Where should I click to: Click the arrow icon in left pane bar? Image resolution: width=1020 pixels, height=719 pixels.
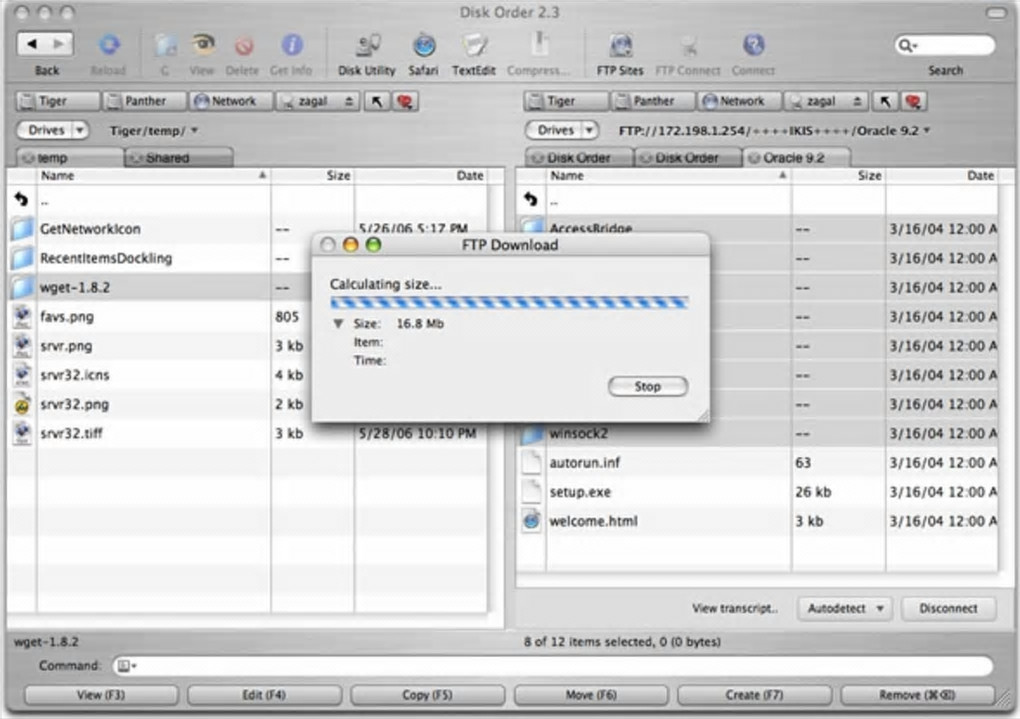[377, 102]
